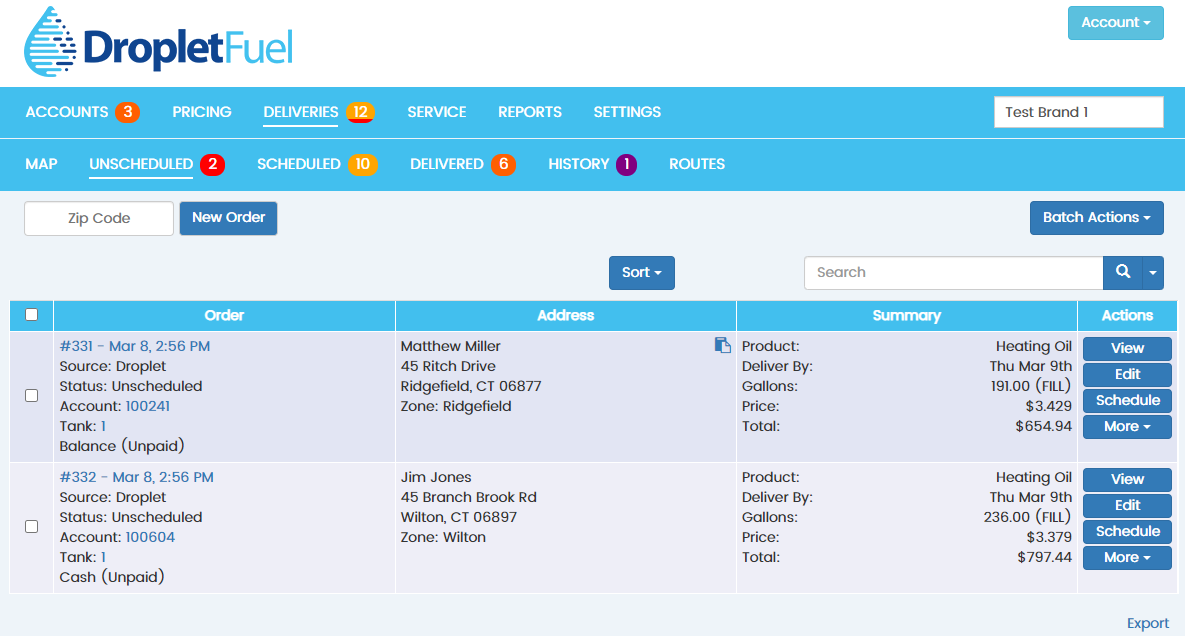Click the New Order button
Screen dimensions: 1185x636
(x=228, y=217)
